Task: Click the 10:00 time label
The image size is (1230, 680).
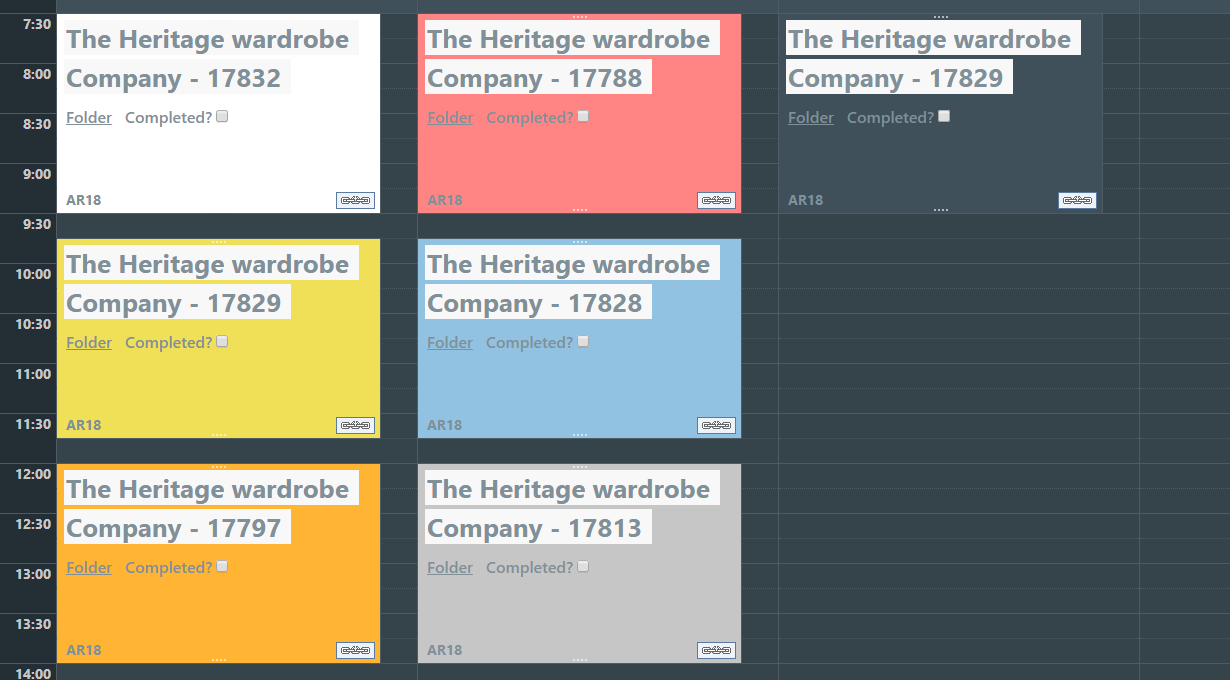Action: (x=32, y=274)
